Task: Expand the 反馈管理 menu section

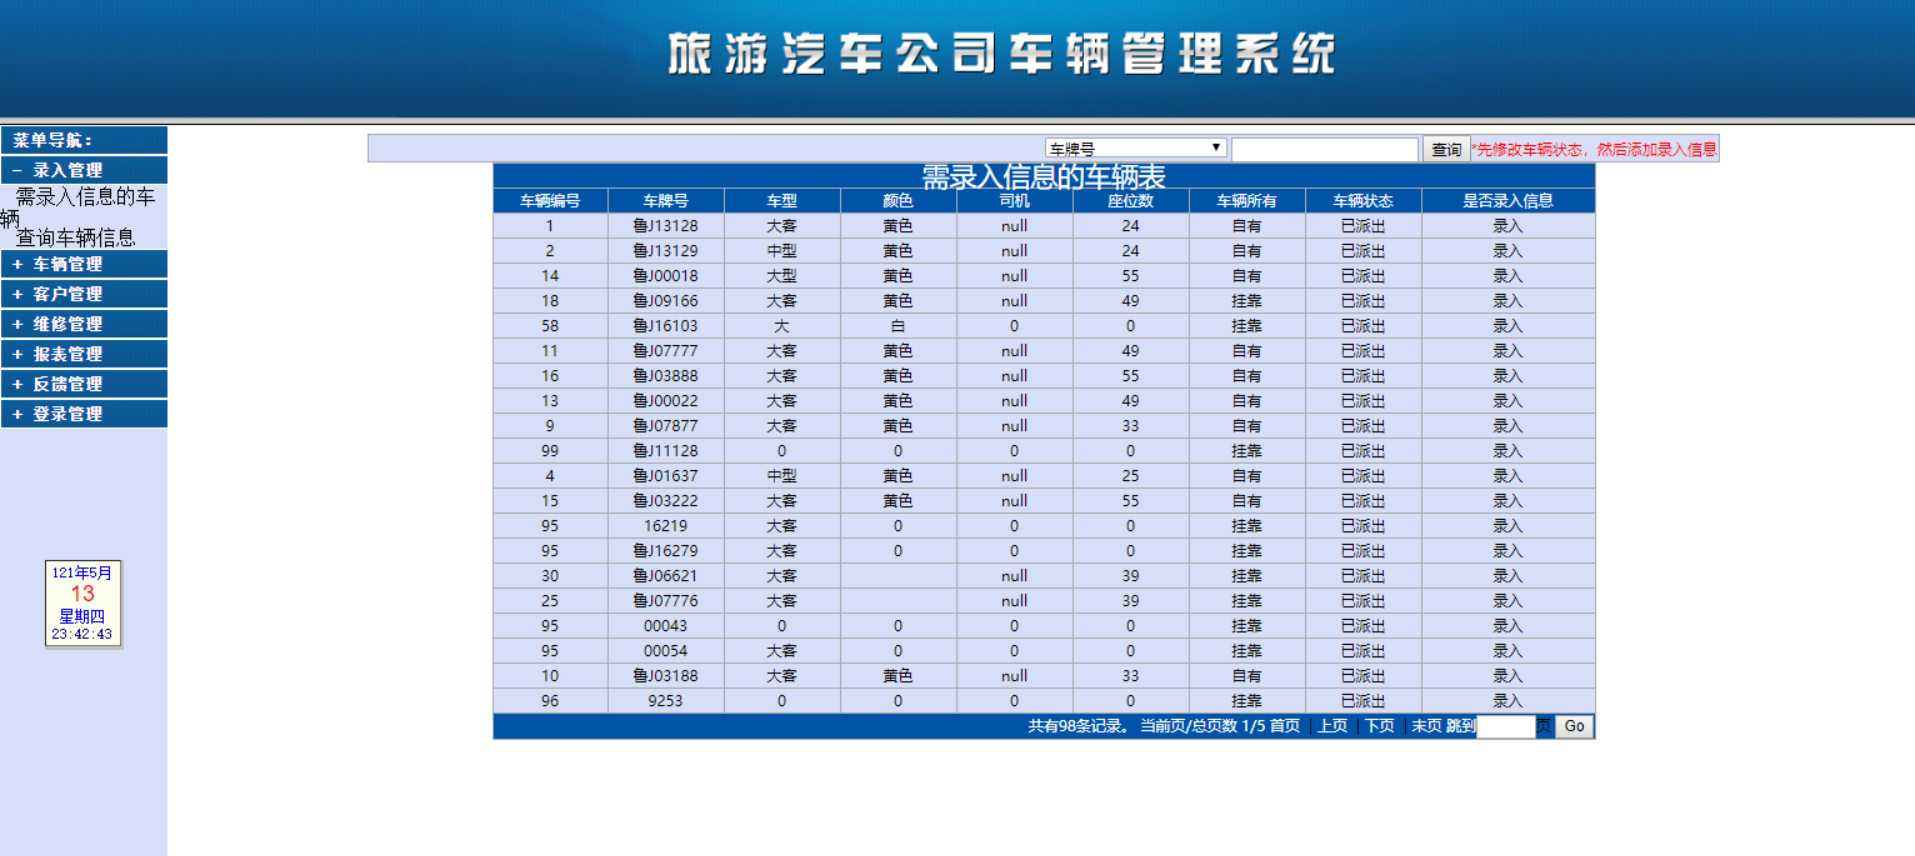Action: 84,384
